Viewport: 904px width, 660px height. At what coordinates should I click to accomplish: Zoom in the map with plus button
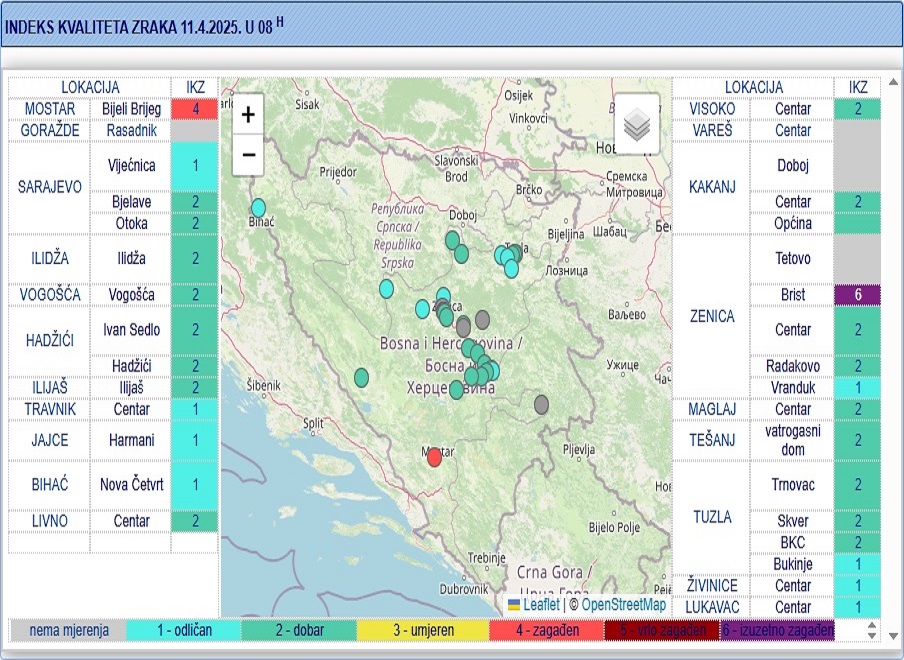[248, 115]
